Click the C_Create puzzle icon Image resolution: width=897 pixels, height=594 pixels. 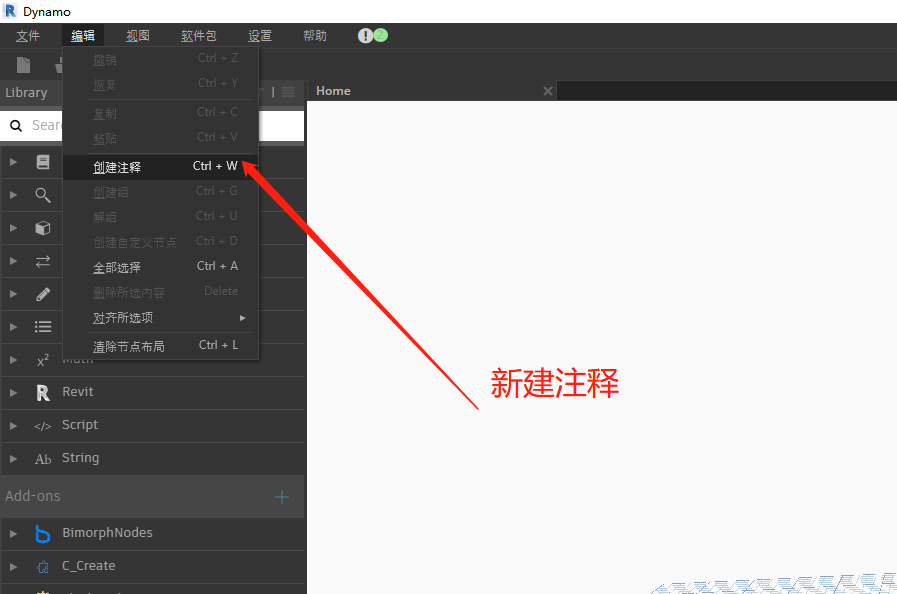click(43, 567)
